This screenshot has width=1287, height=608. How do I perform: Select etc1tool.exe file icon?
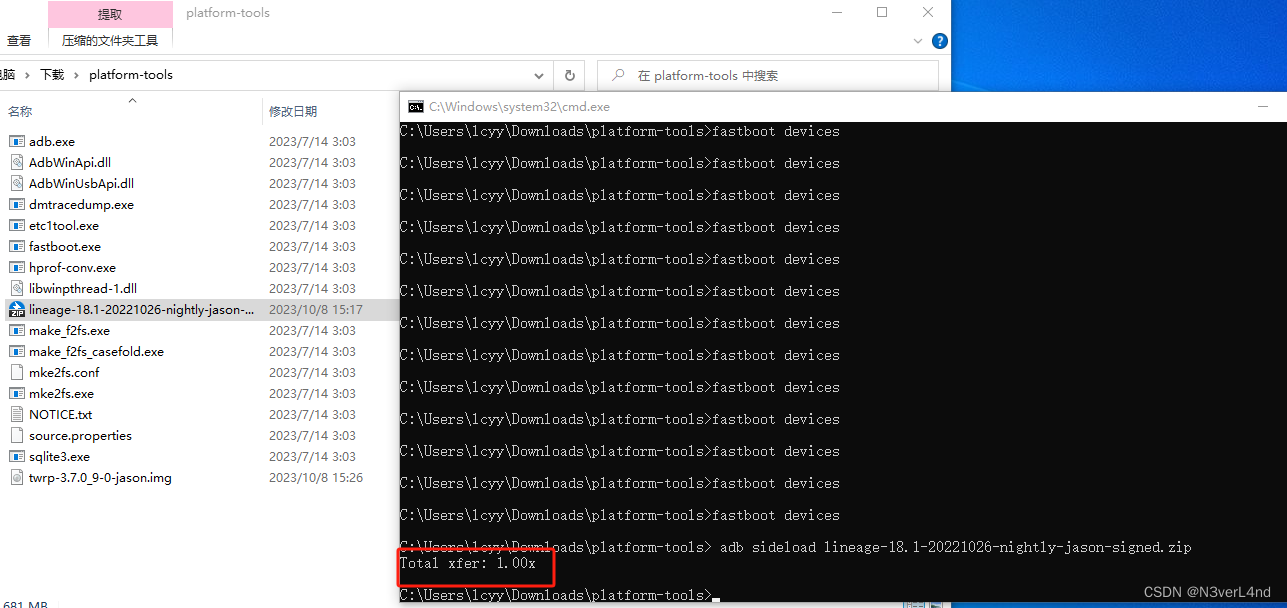tap(16, 226)
